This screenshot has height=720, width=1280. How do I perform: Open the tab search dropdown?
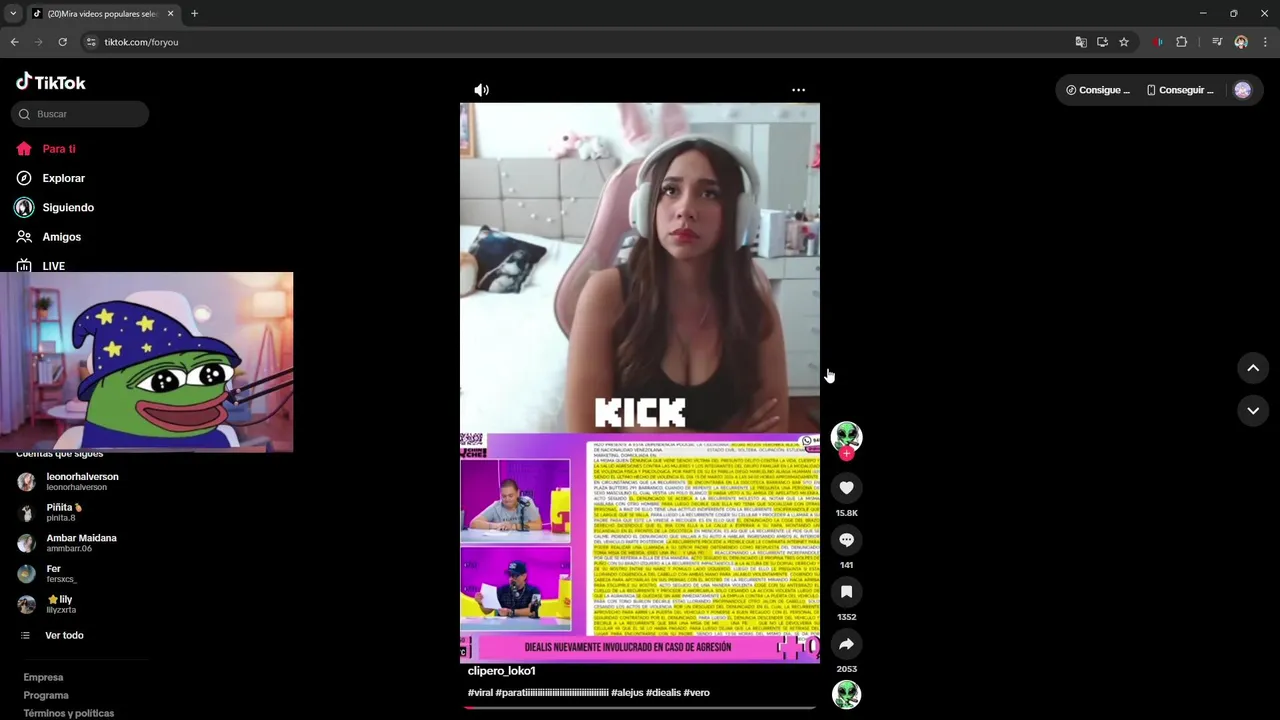pos(13,14)
